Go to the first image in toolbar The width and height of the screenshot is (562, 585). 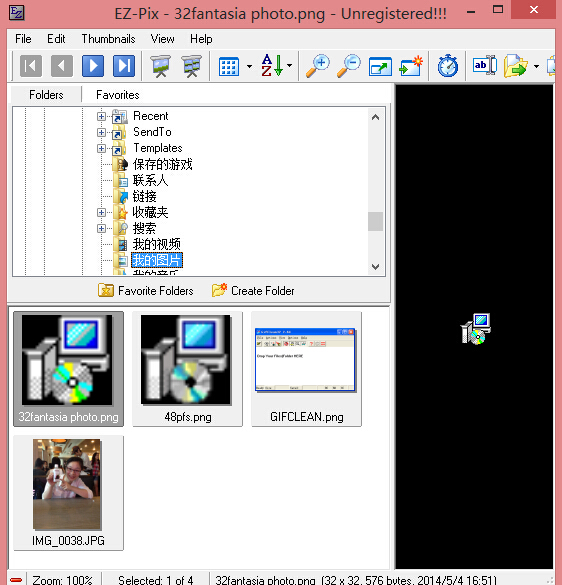pyautogui.click(x=31, y=66)
